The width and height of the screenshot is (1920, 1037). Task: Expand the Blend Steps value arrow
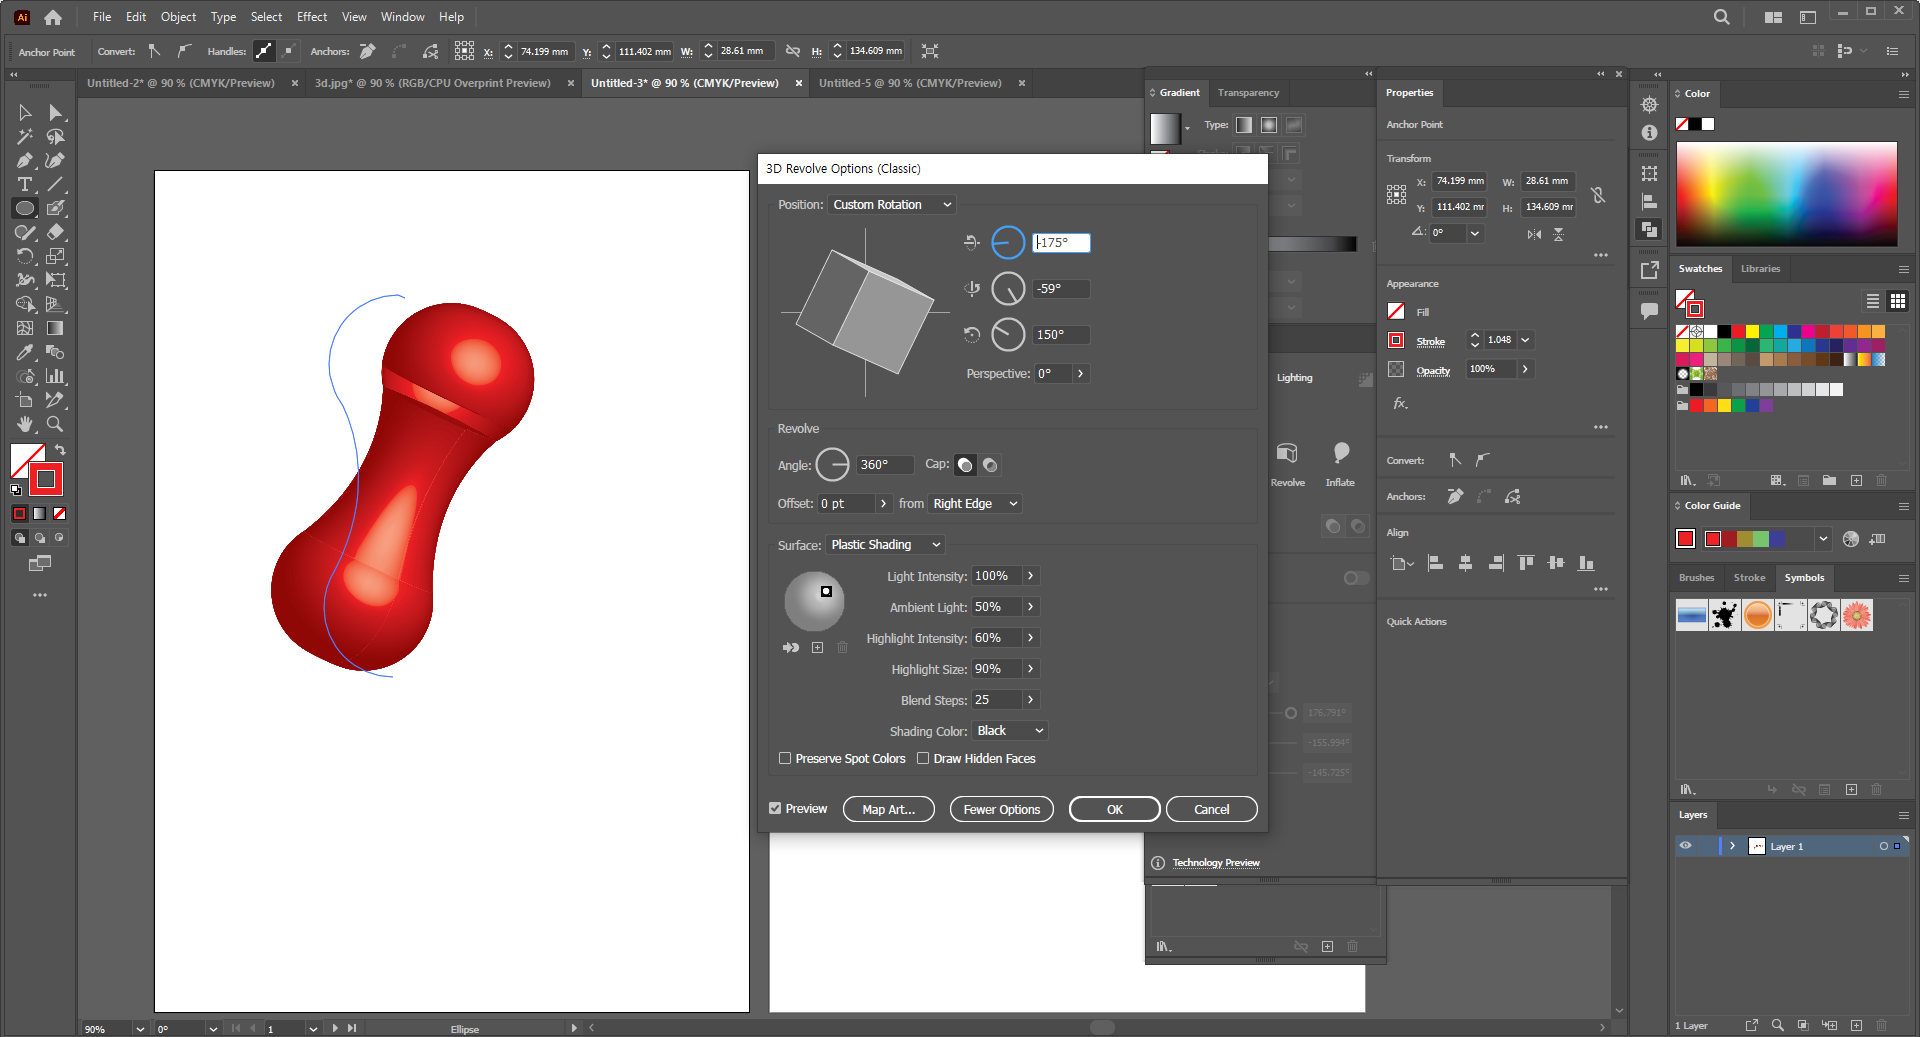(x=1030, y=700)
